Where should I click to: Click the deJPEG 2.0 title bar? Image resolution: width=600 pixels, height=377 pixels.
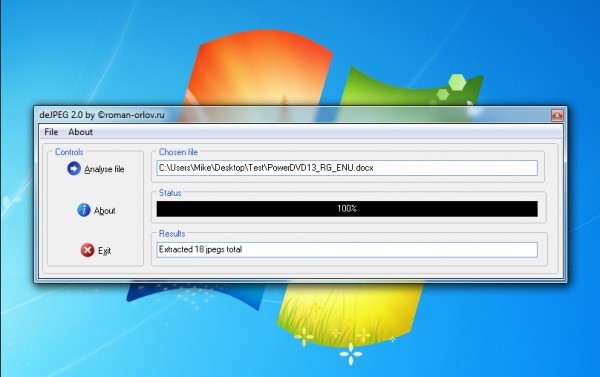click(291, 115)
